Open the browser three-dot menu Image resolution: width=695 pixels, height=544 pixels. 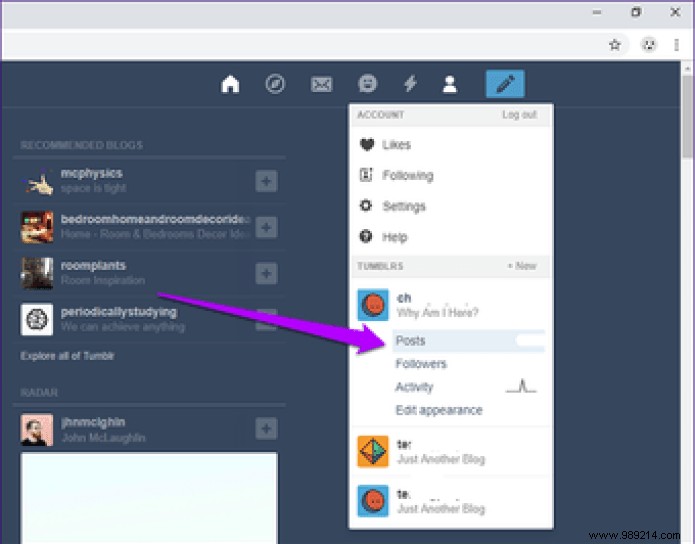[676, 44]
